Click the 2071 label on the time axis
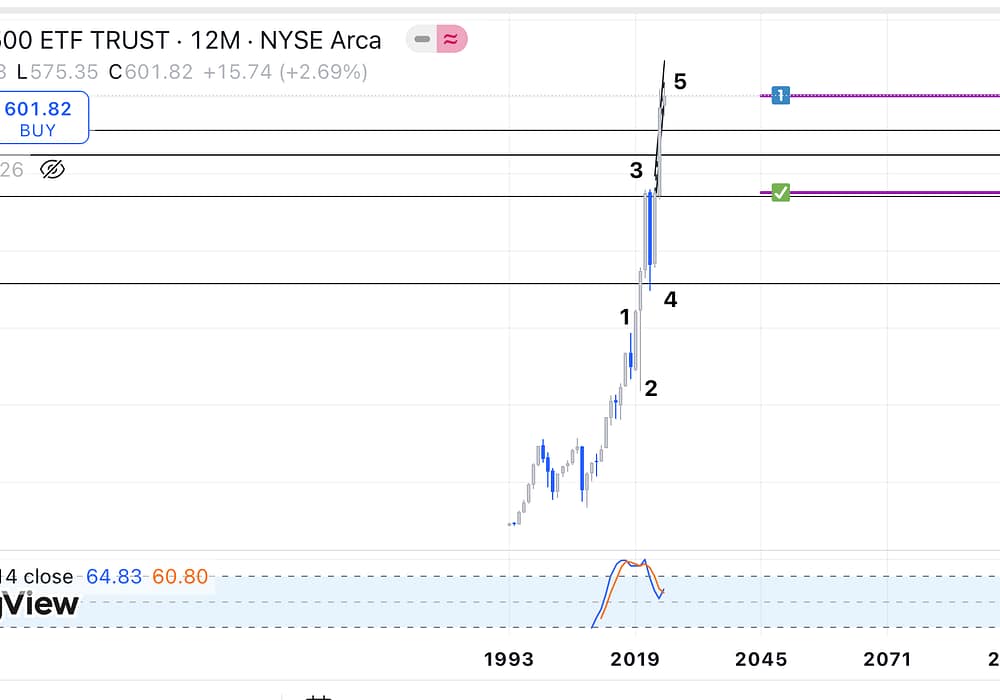 887,659
